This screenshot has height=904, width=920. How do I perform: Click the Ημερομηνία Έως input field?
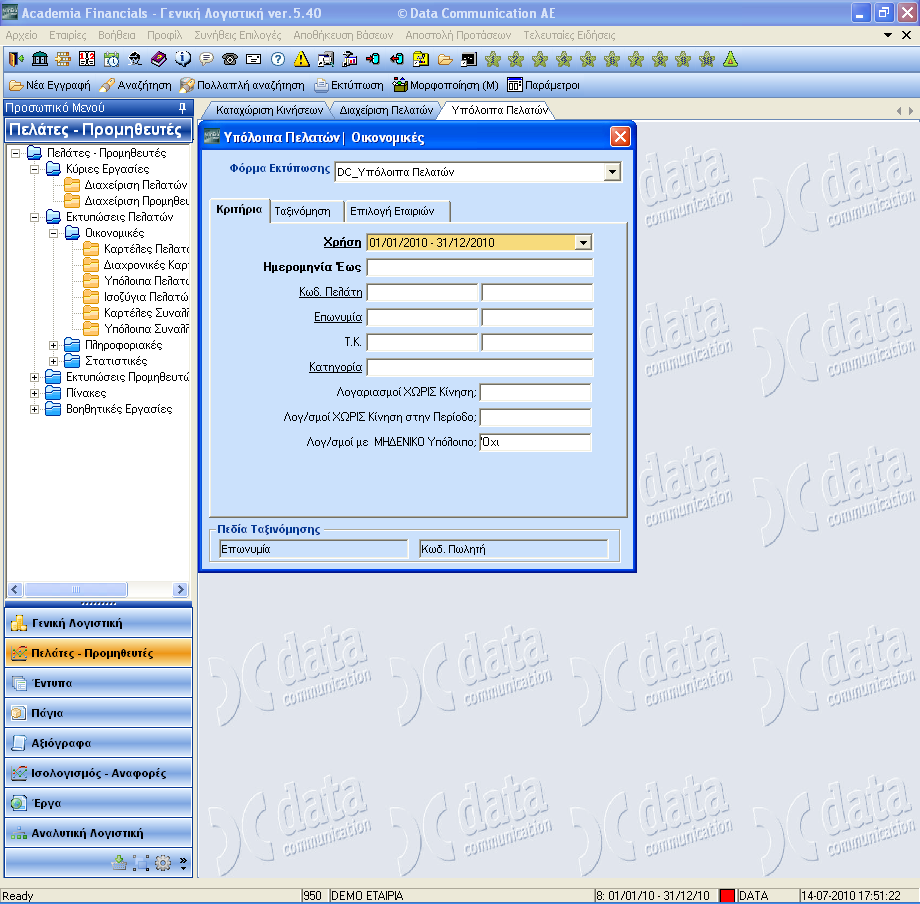[479, 268]
